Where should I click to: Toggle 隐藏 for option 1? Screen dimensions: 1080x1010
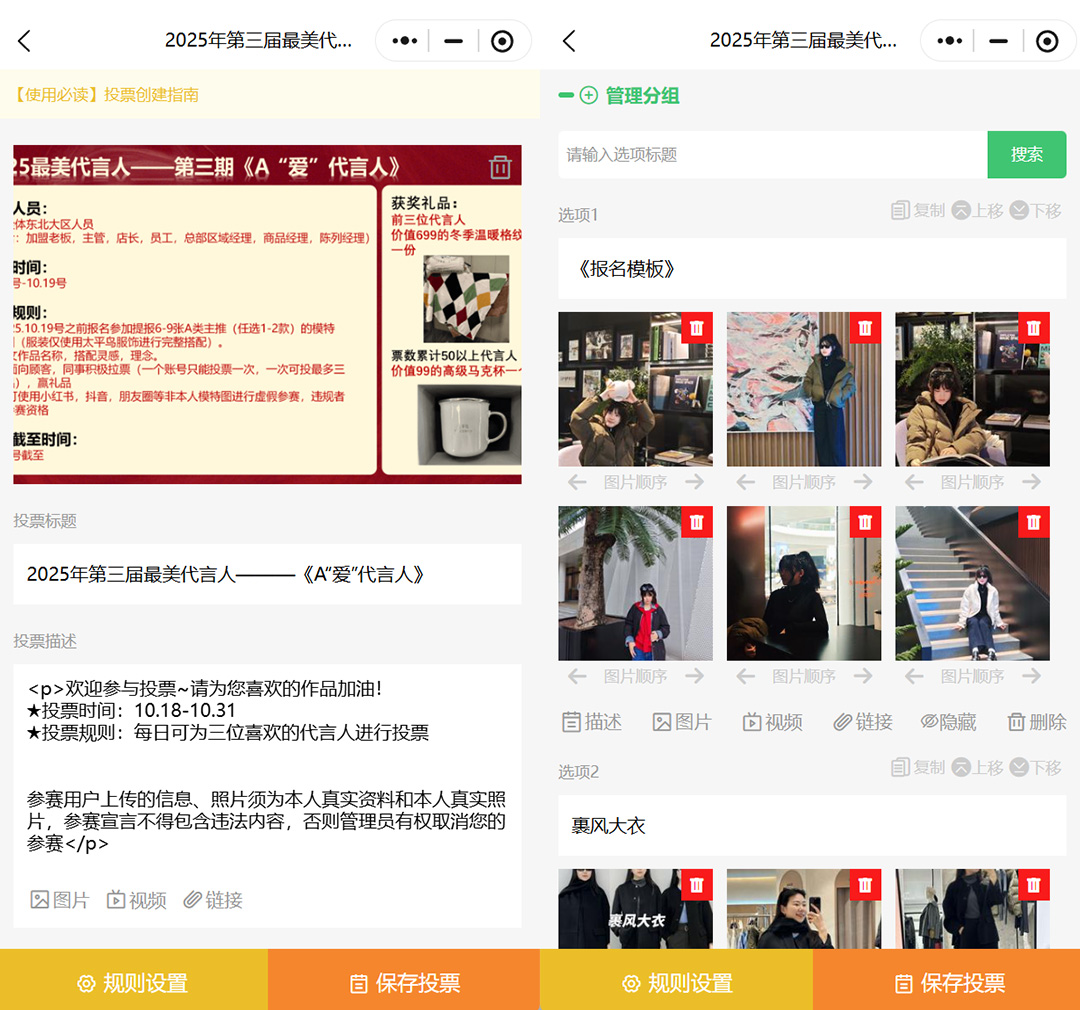(x=948, y=722)
